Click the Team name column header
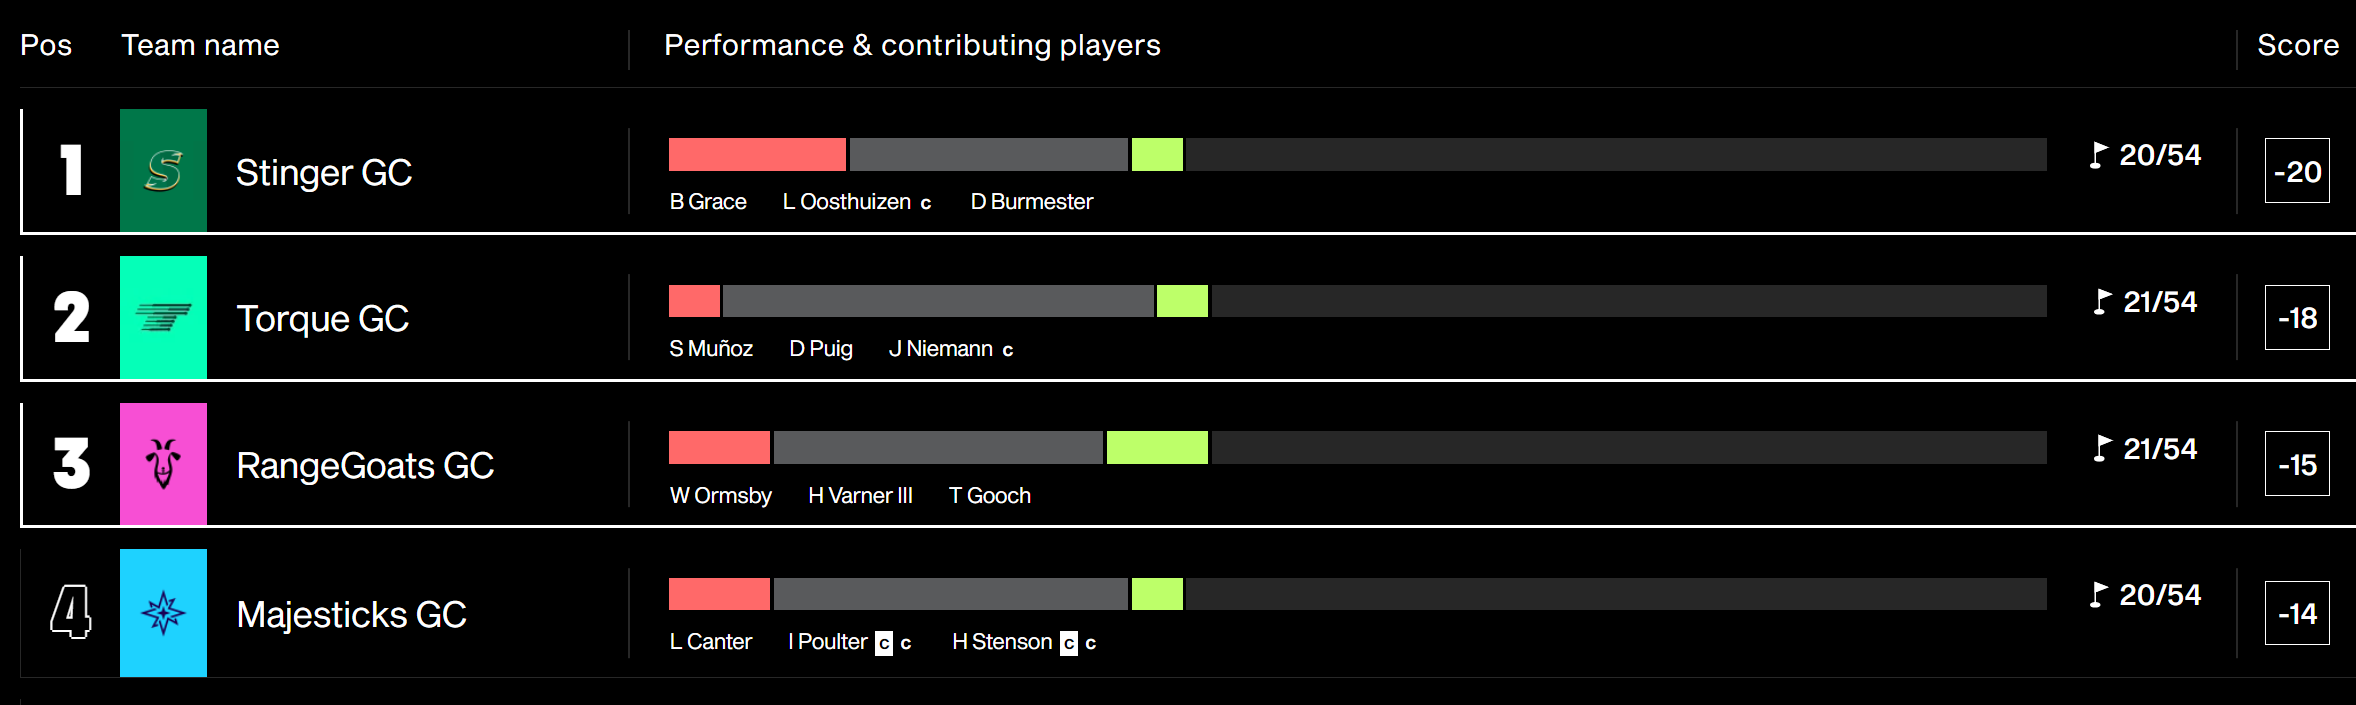 pos(200,45)
